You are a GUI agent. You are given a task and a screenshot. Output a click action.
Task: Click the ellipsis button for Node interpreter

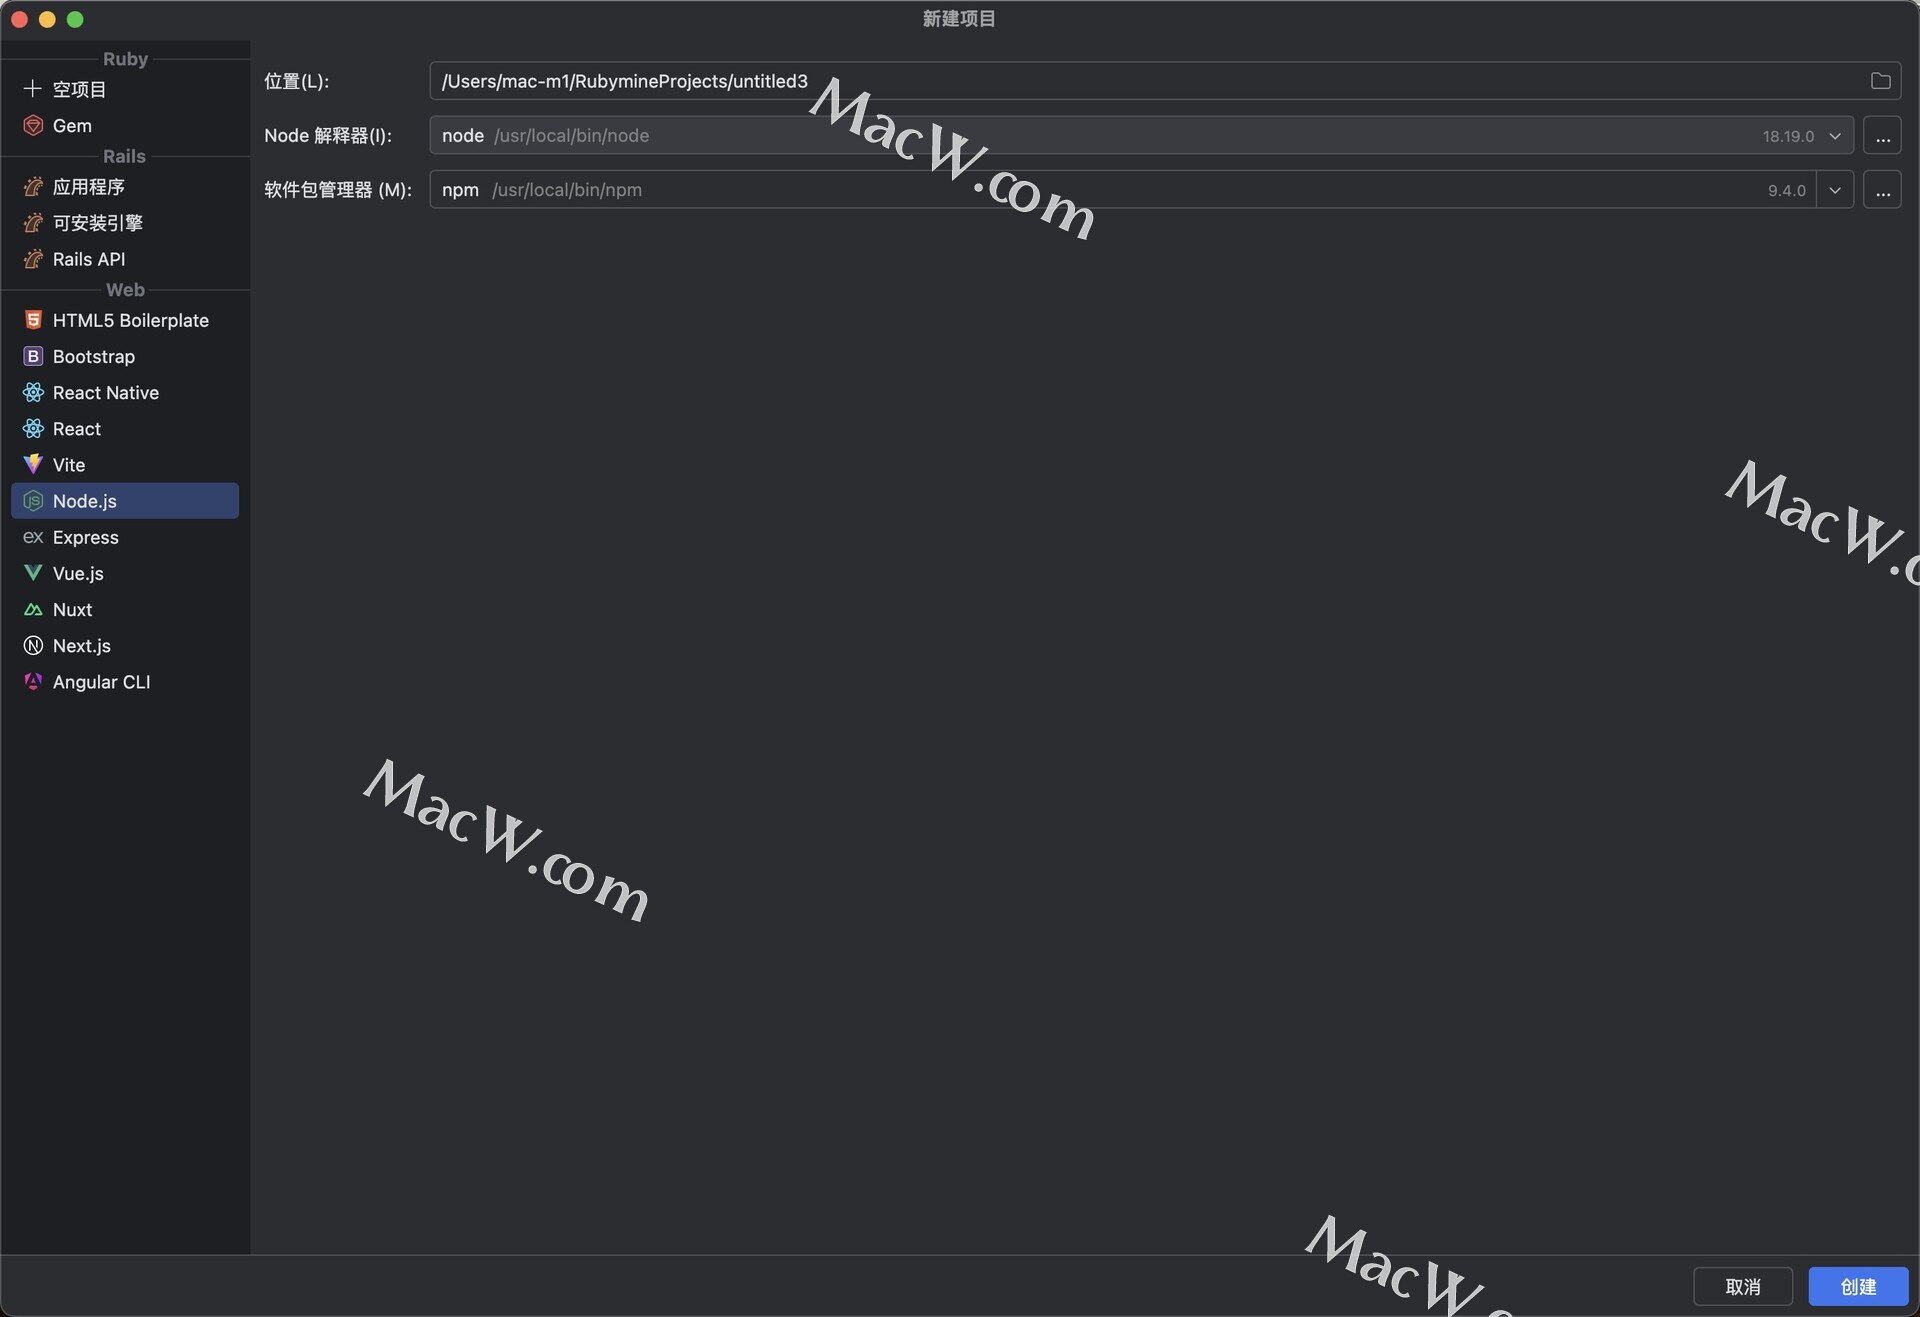click(1882, 135)
